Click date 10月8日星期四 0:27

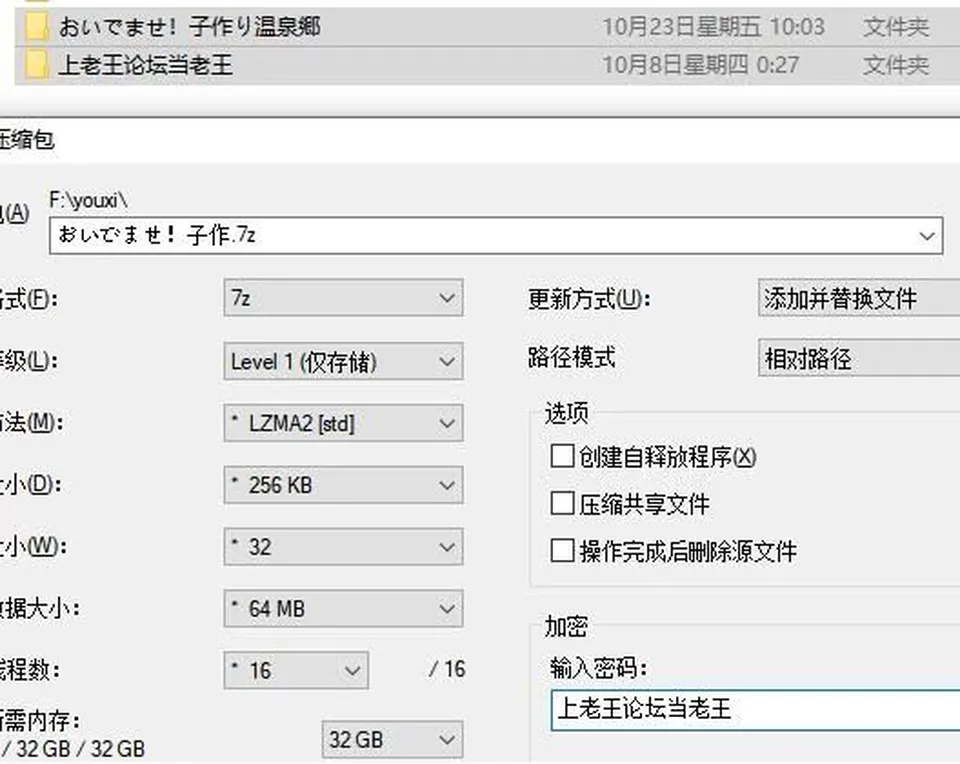(700, 65)
